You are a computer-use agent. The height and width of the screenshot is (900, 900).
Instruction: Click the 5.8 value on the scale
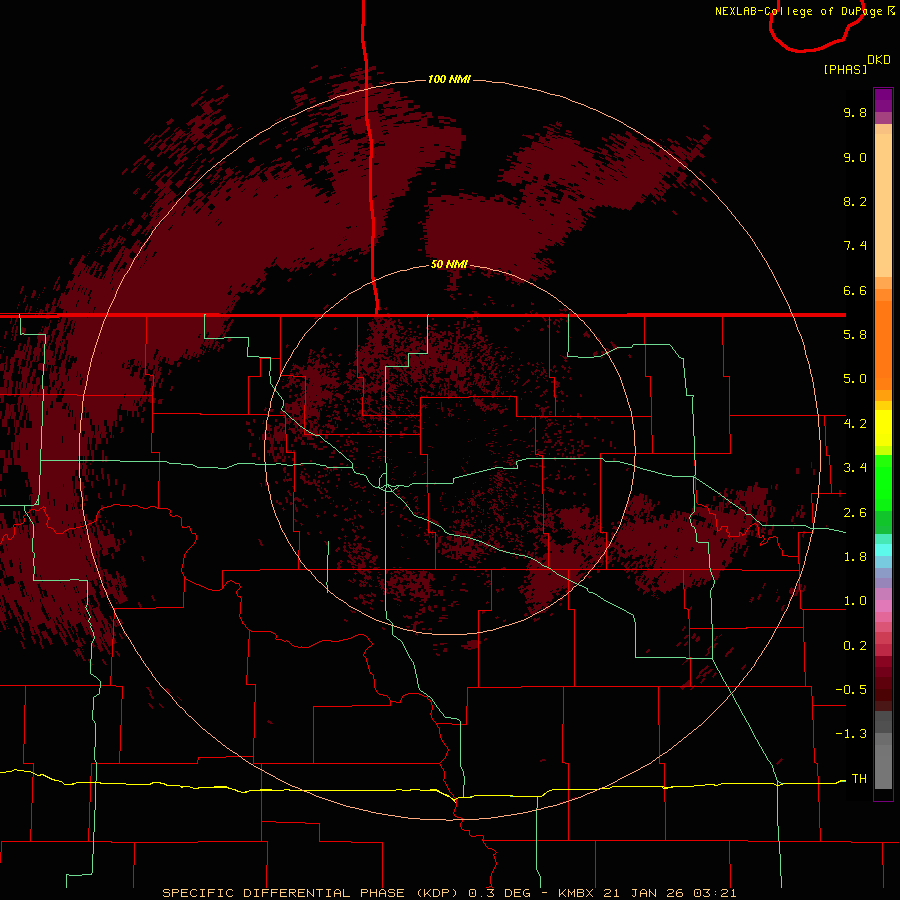pyautogui.click(x=855, y=335)
